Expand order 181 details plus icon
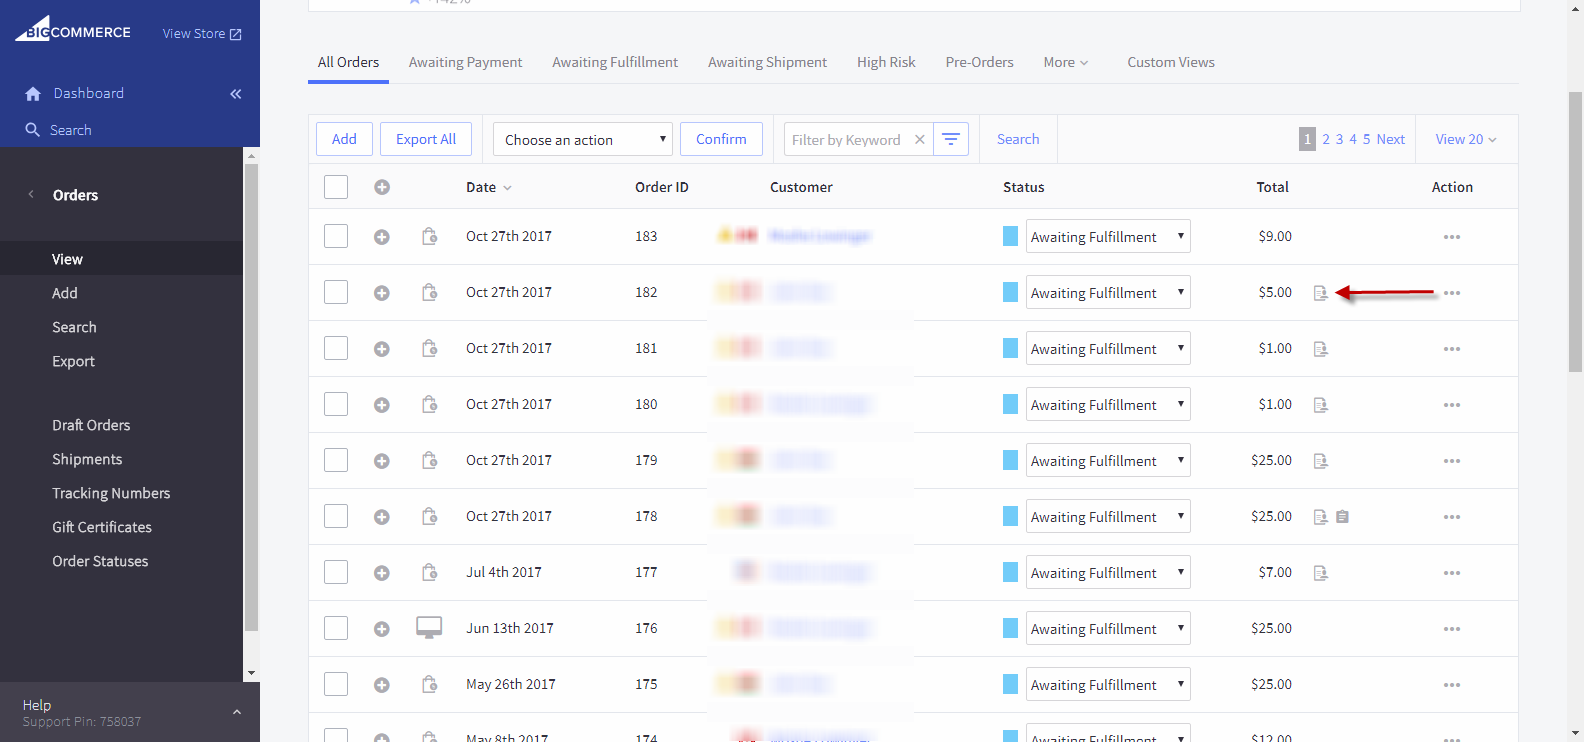 (382, 349)
